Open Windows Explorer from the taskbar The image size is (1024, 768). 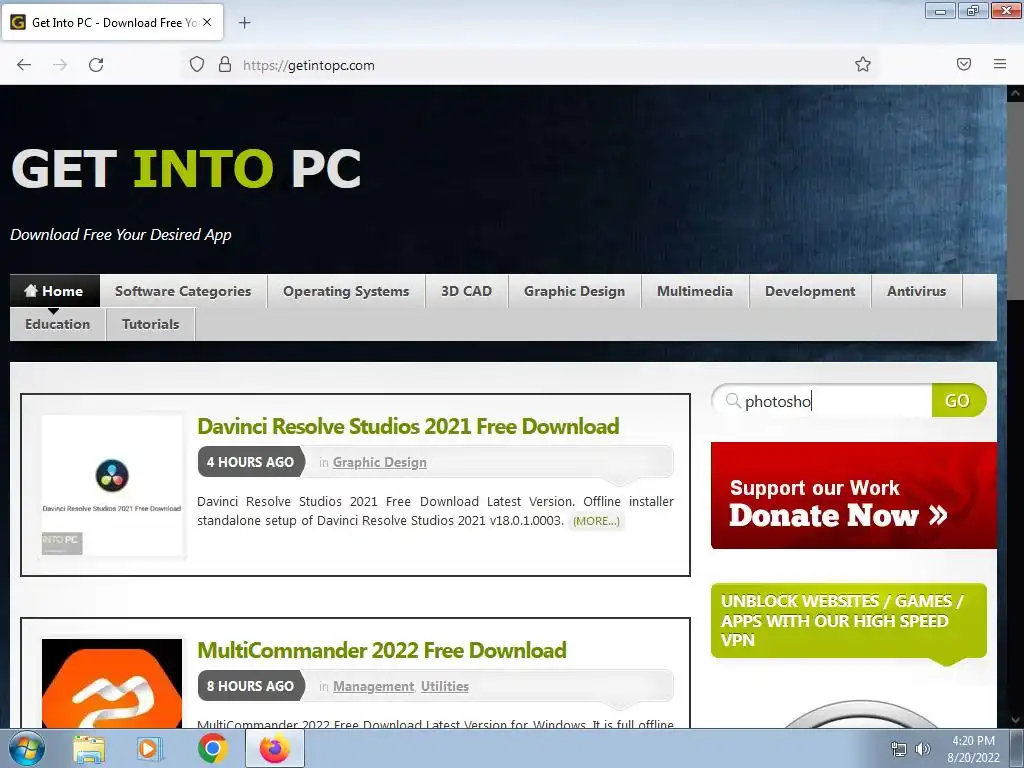point(89,749)
